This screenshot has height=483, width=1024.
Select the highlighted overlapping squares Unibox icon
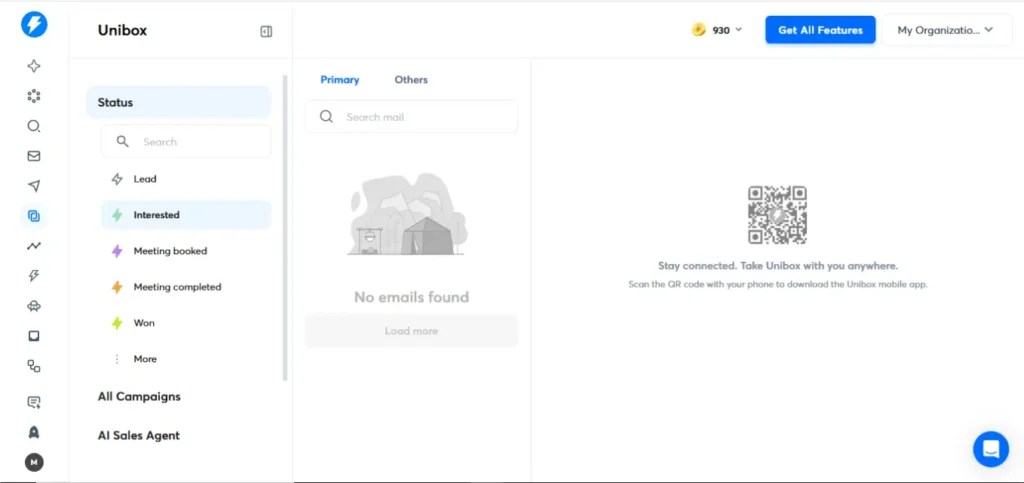(x=34, y=216)
